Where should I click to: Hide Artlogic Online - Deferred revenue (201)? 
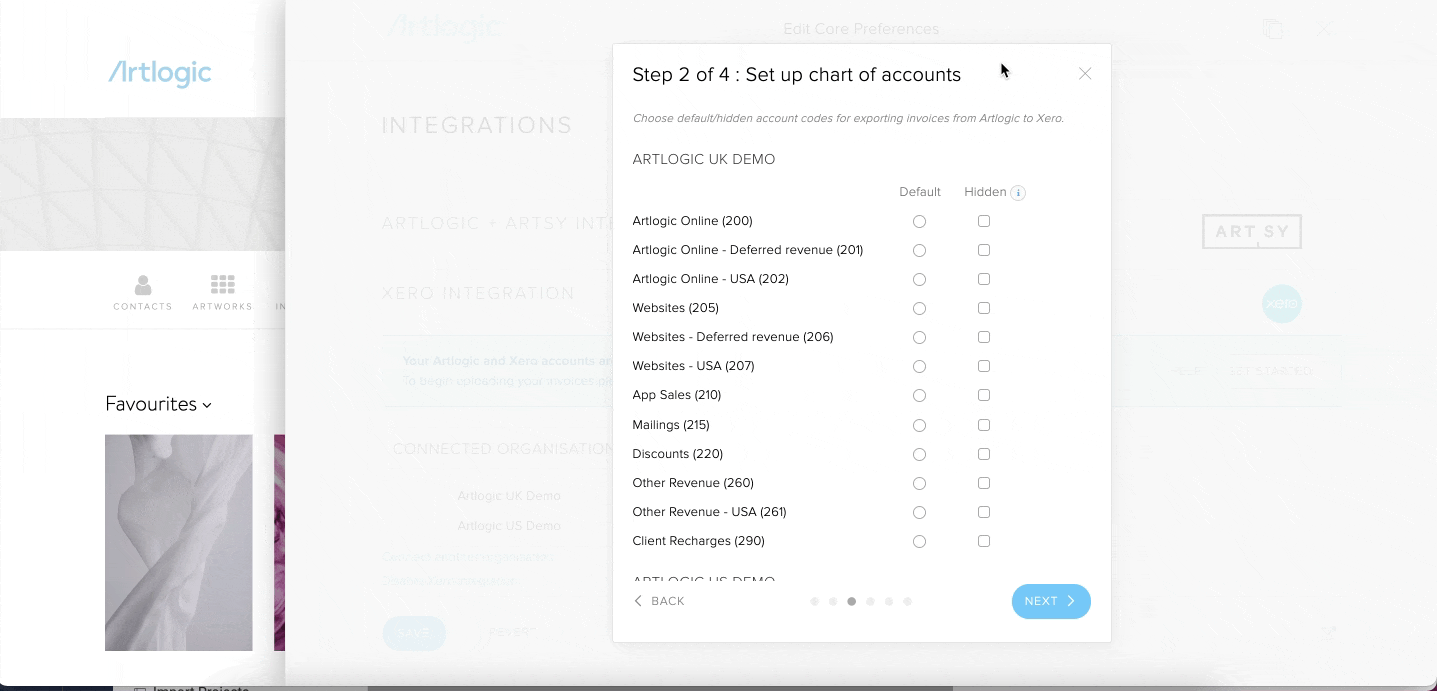point(984,250)
